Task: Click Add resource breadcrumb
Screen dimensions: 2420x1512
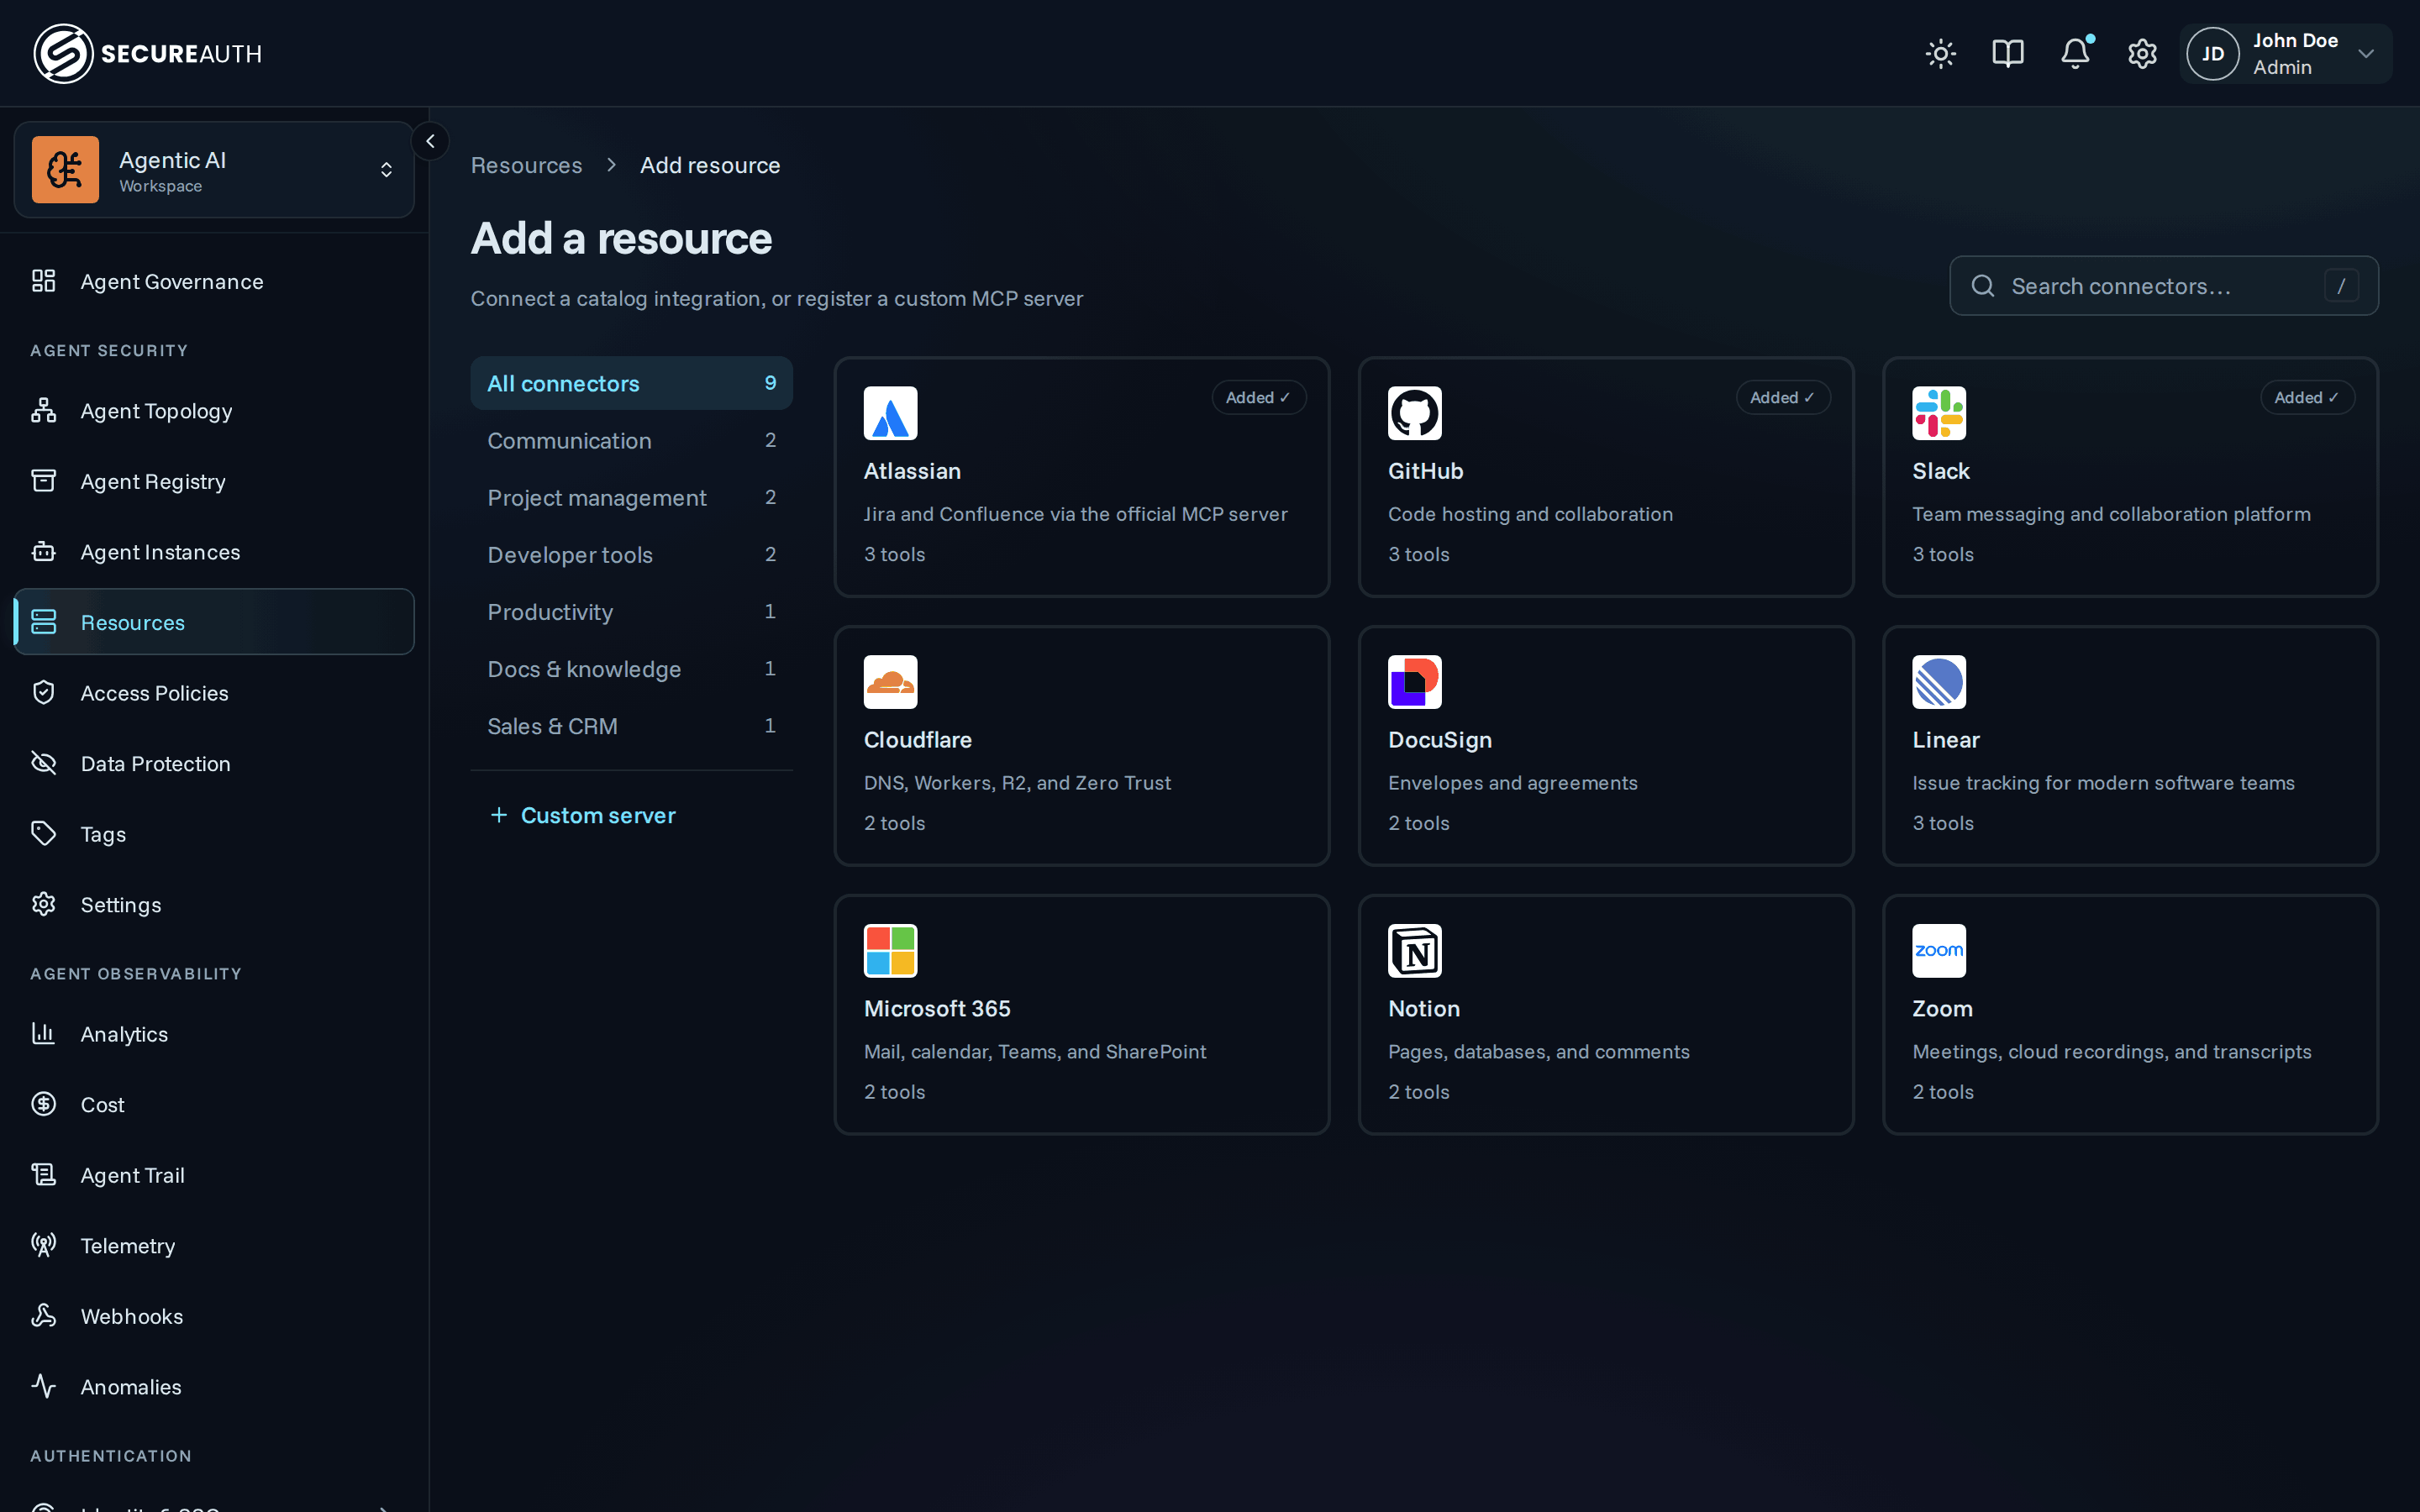Action: pos(710,165)
